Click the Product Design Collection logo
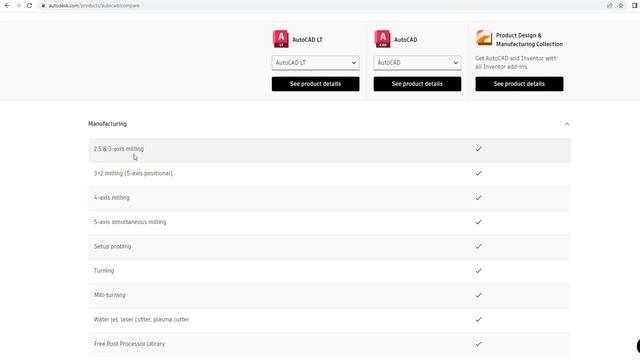 tap(484, 38)
